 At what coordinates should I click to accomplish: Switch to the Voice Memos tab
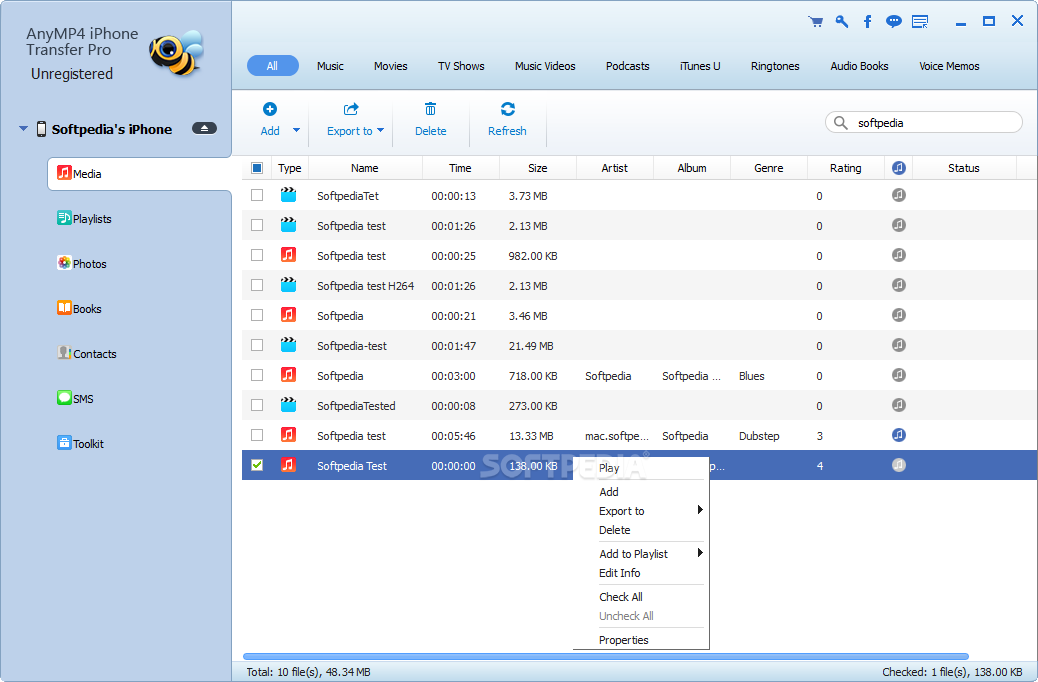pyautogui.click(x=949, y=66)
